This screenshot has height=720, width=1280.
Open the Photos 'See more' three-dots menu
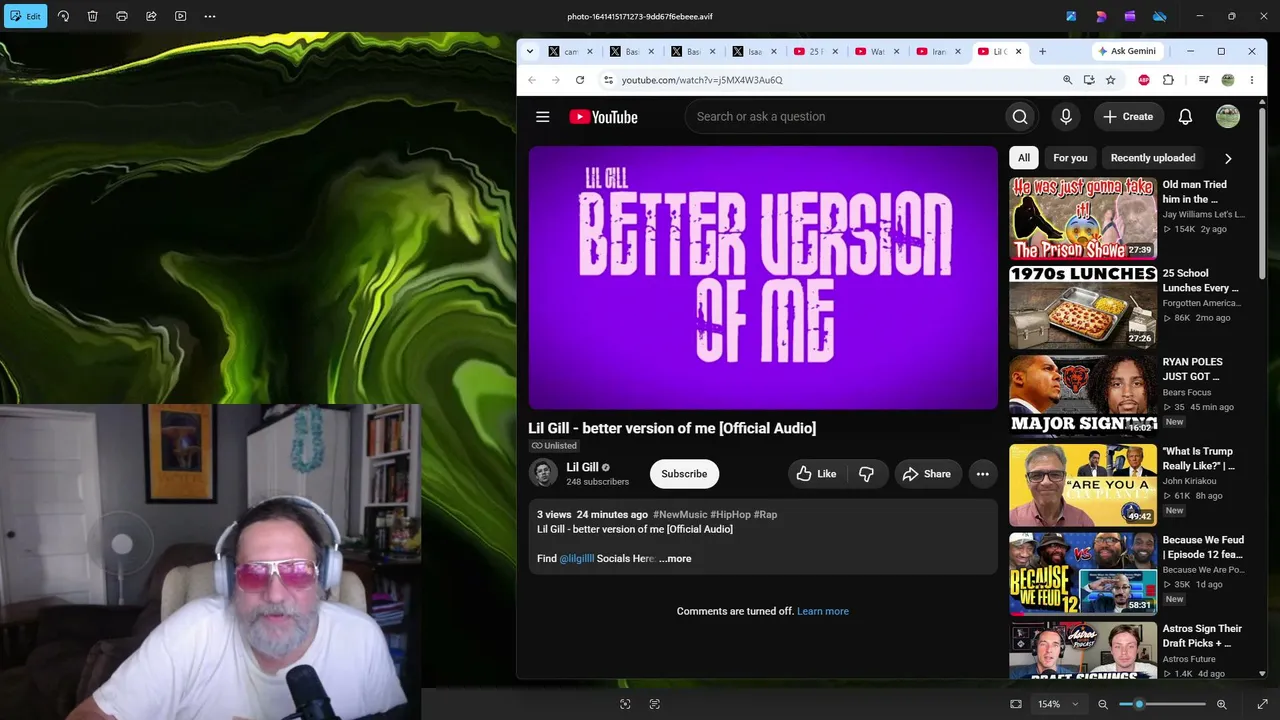[x=210, y=16]
